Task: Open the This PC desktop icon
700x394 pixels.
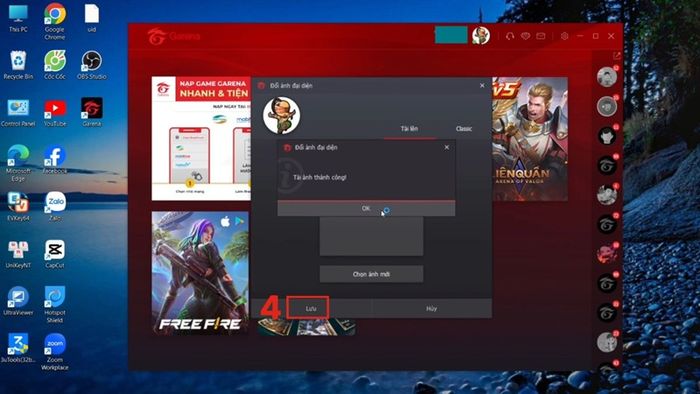Action: coord(18,18)
